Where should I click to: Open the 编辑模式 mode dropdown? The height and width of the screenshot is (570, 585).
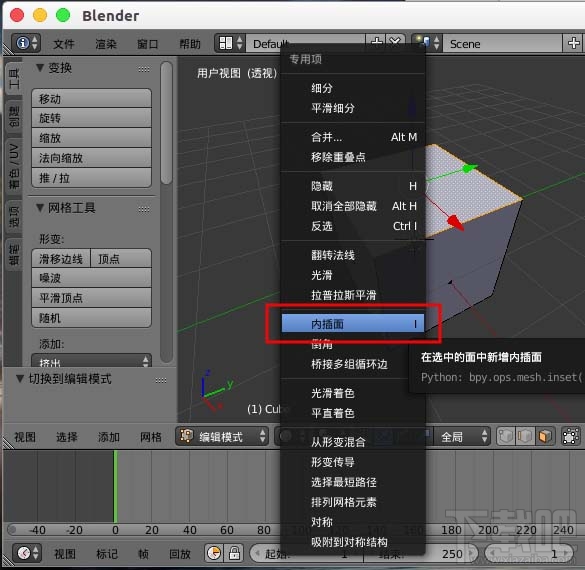click(x=222, y=436)
